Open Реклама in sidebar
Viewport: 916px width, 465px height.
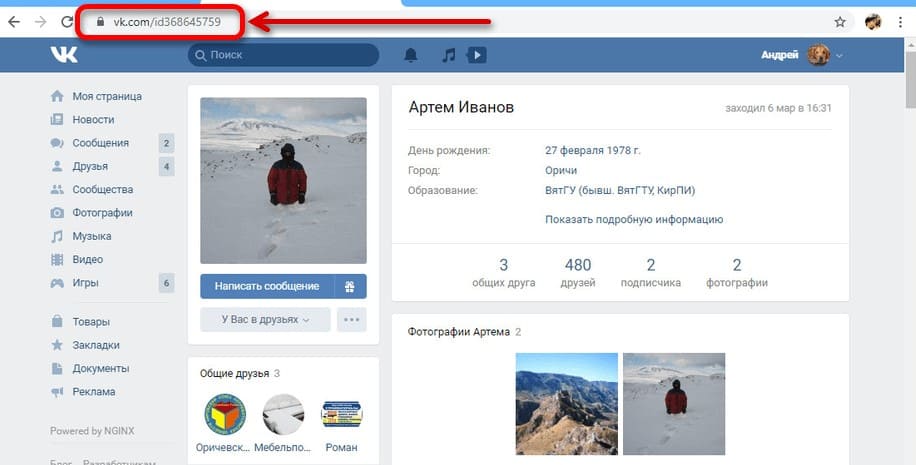pyautogui.click(x=93, y=392)
